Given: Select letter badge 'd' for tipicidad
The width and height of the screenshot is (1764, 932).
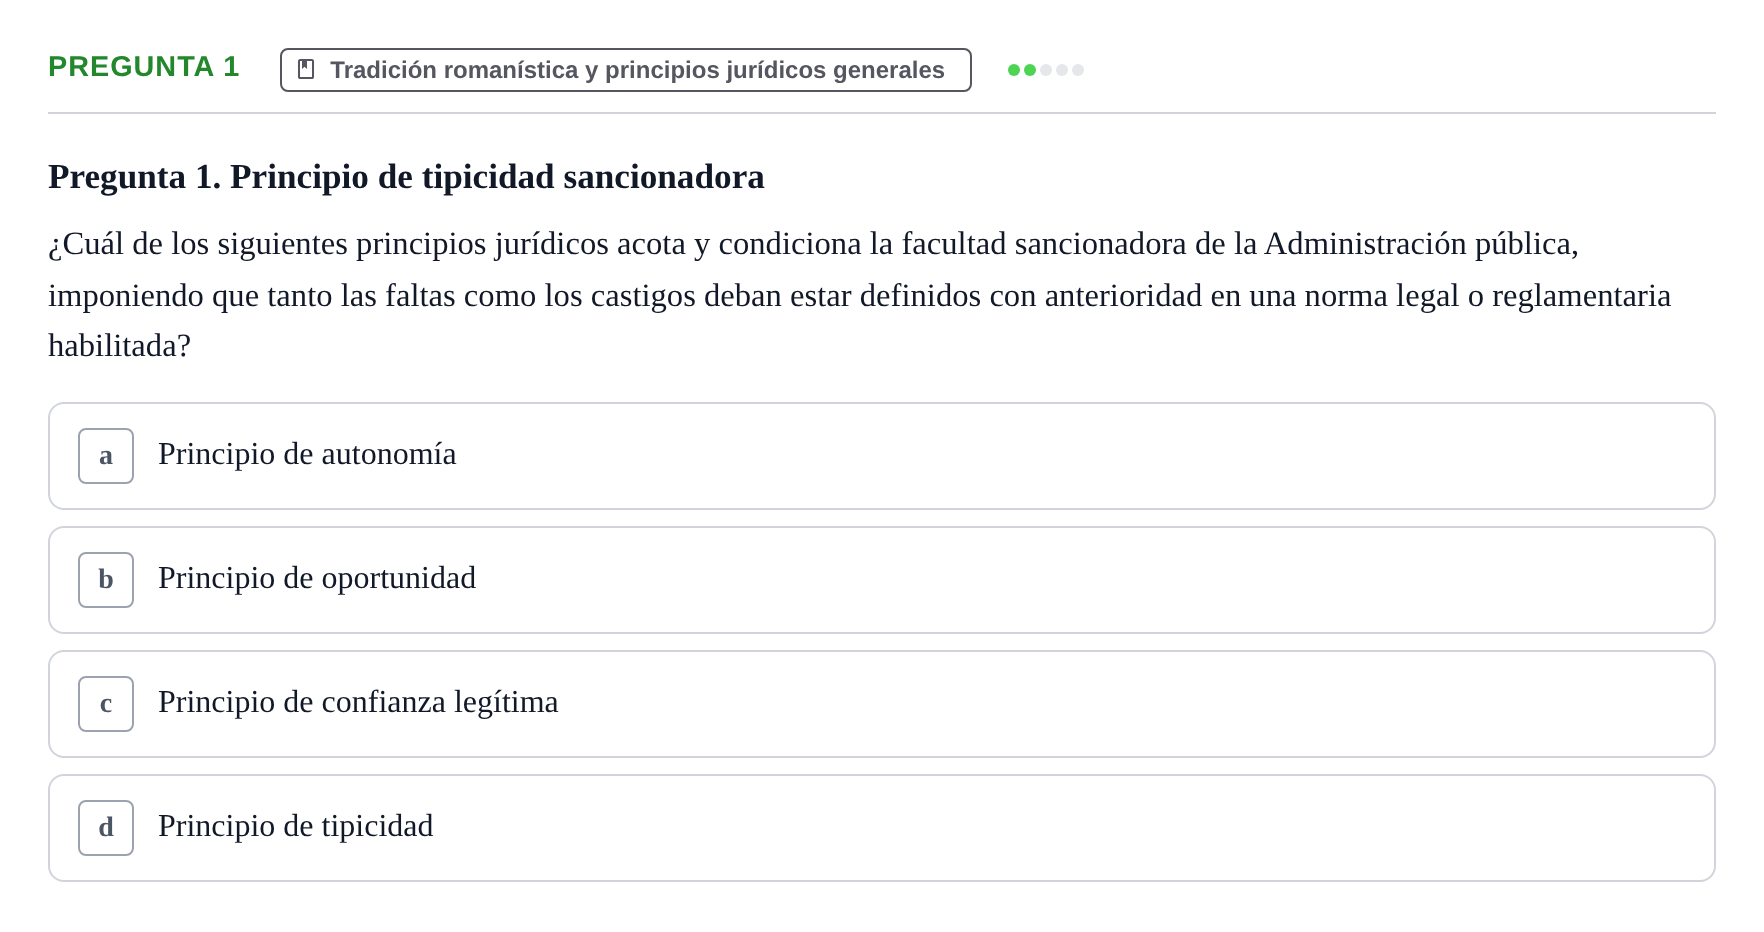Looking at the screenshot, I should click(106, 828).
